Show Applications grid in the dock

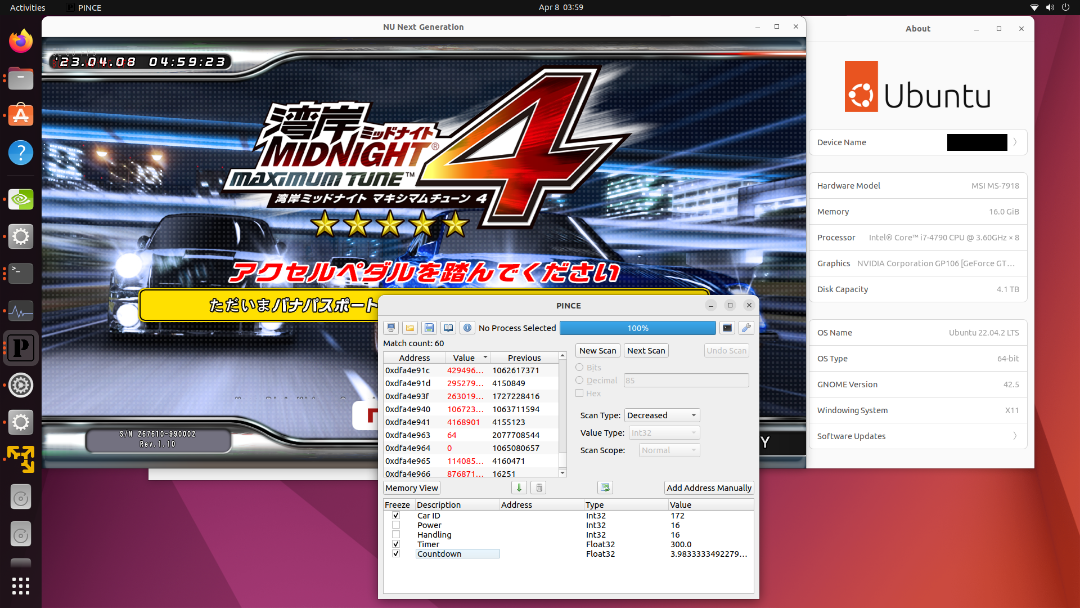pyautogui.click(x=21, y=586)
